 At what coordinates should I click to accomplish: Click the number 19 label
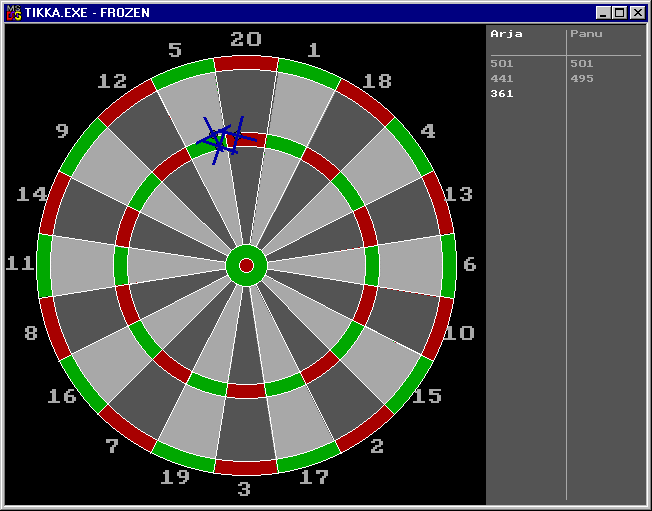coord(175,477)
